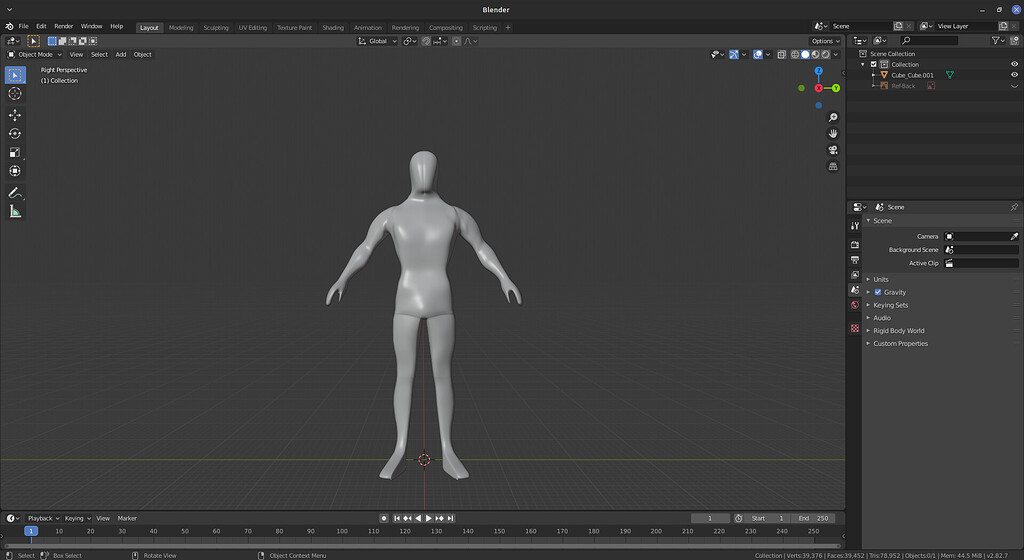Toggle the show gizmo button
Screen dimensions: 1024x560
[x=734, y=55]
